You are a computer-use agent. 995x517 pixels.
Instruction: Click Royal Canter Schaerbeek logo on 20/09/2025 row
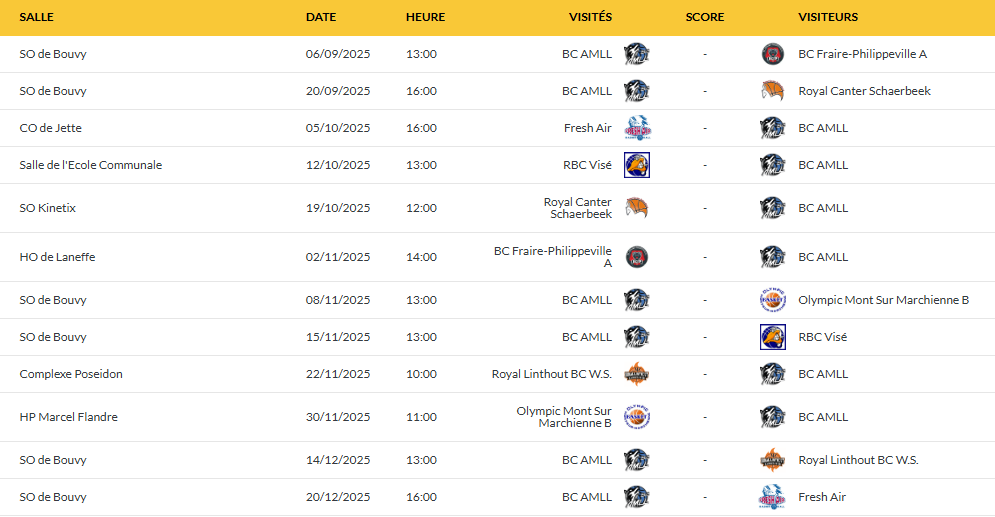tap(772, 91)
